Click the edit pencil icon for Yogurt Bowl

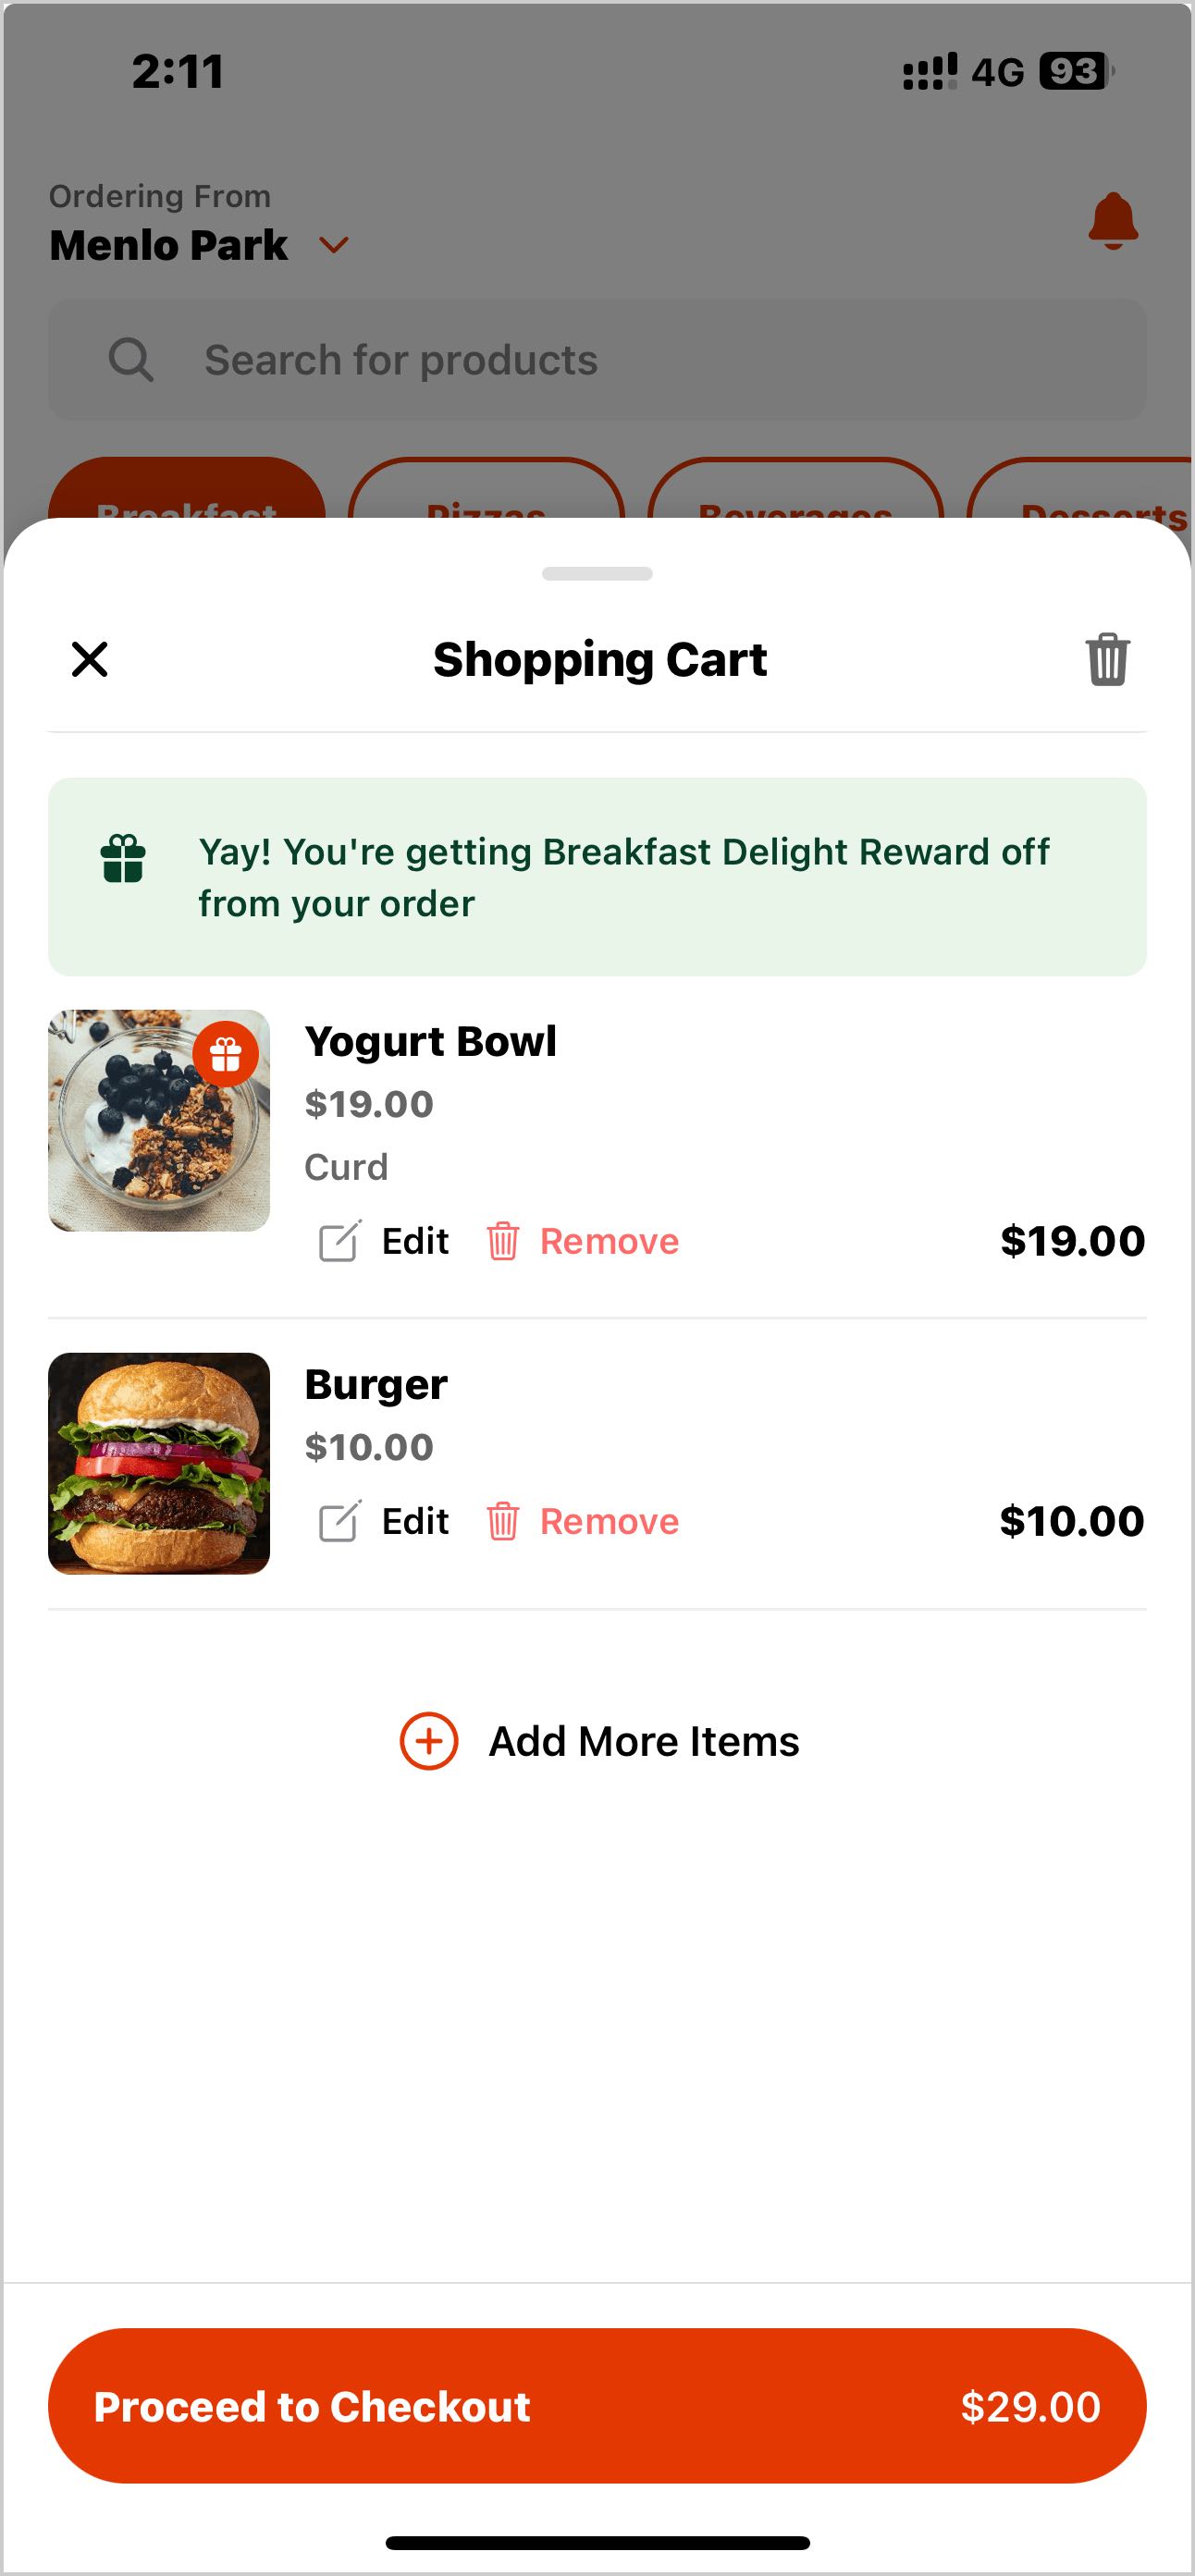(x=339, y=1241)
